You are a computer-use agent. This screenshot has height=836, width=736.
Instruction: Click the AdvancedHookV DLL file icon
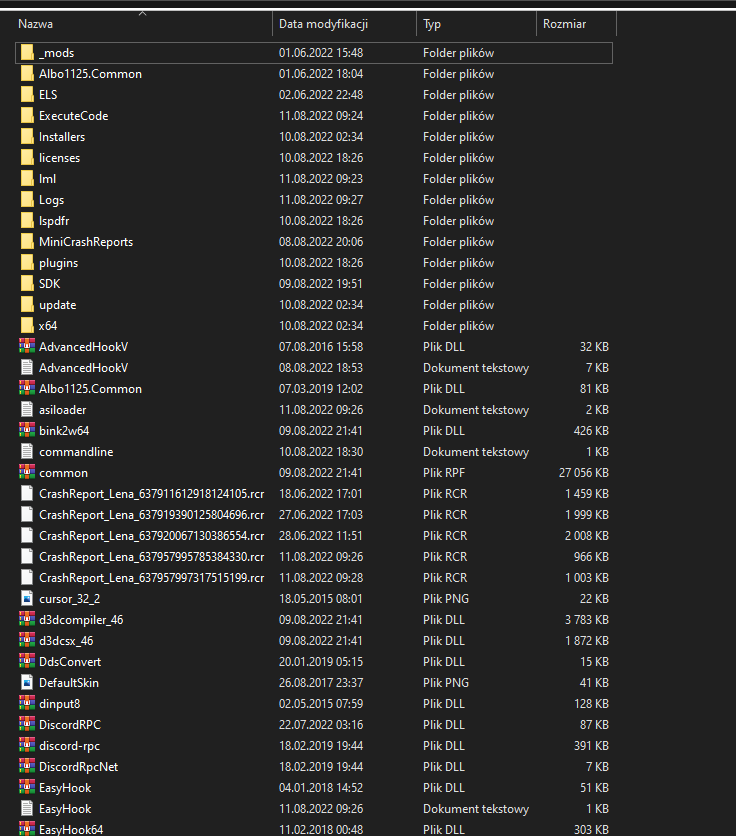point(27,347)
